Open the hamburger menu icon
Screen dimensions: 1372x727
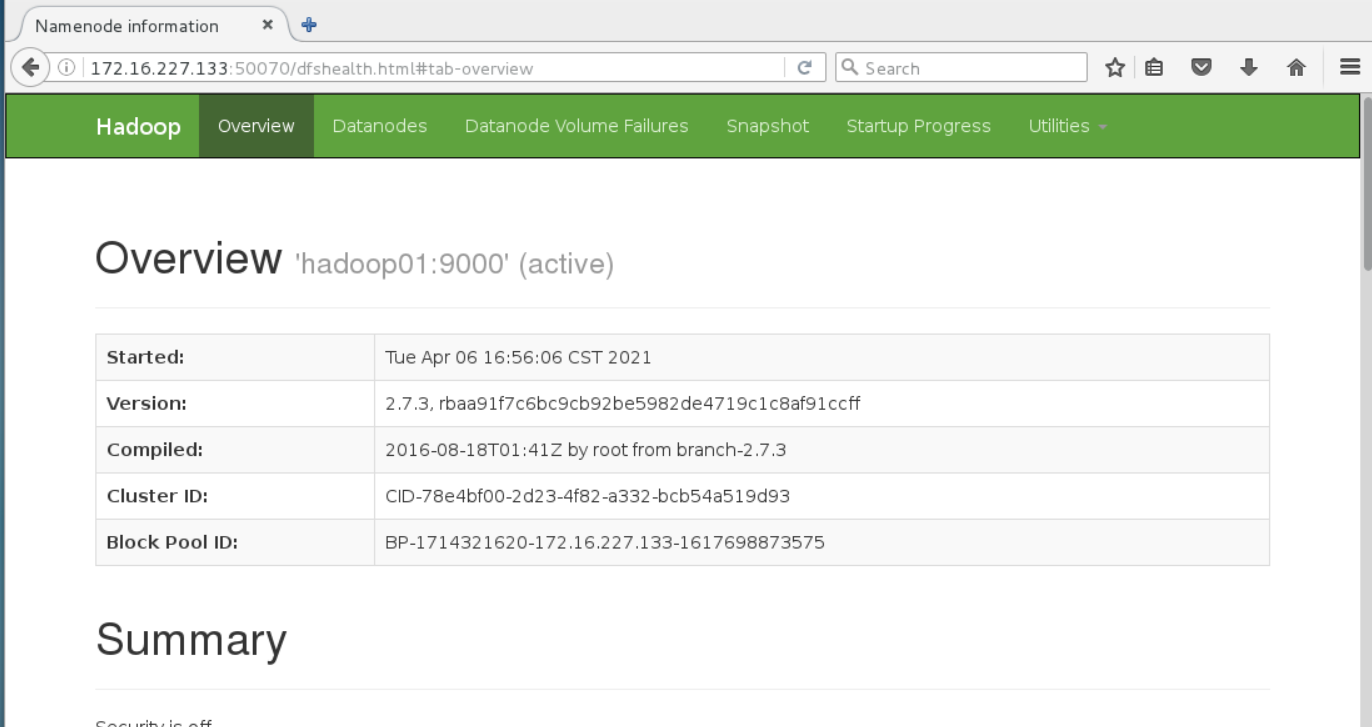pyautogui.click(x=1350, y=67)
